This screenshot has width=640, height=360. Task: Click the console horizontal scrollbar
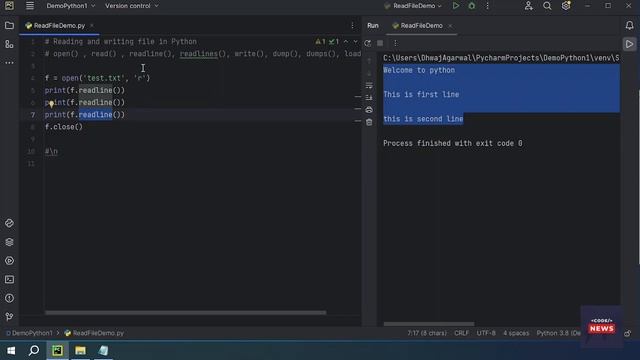(x=429, y=324)
